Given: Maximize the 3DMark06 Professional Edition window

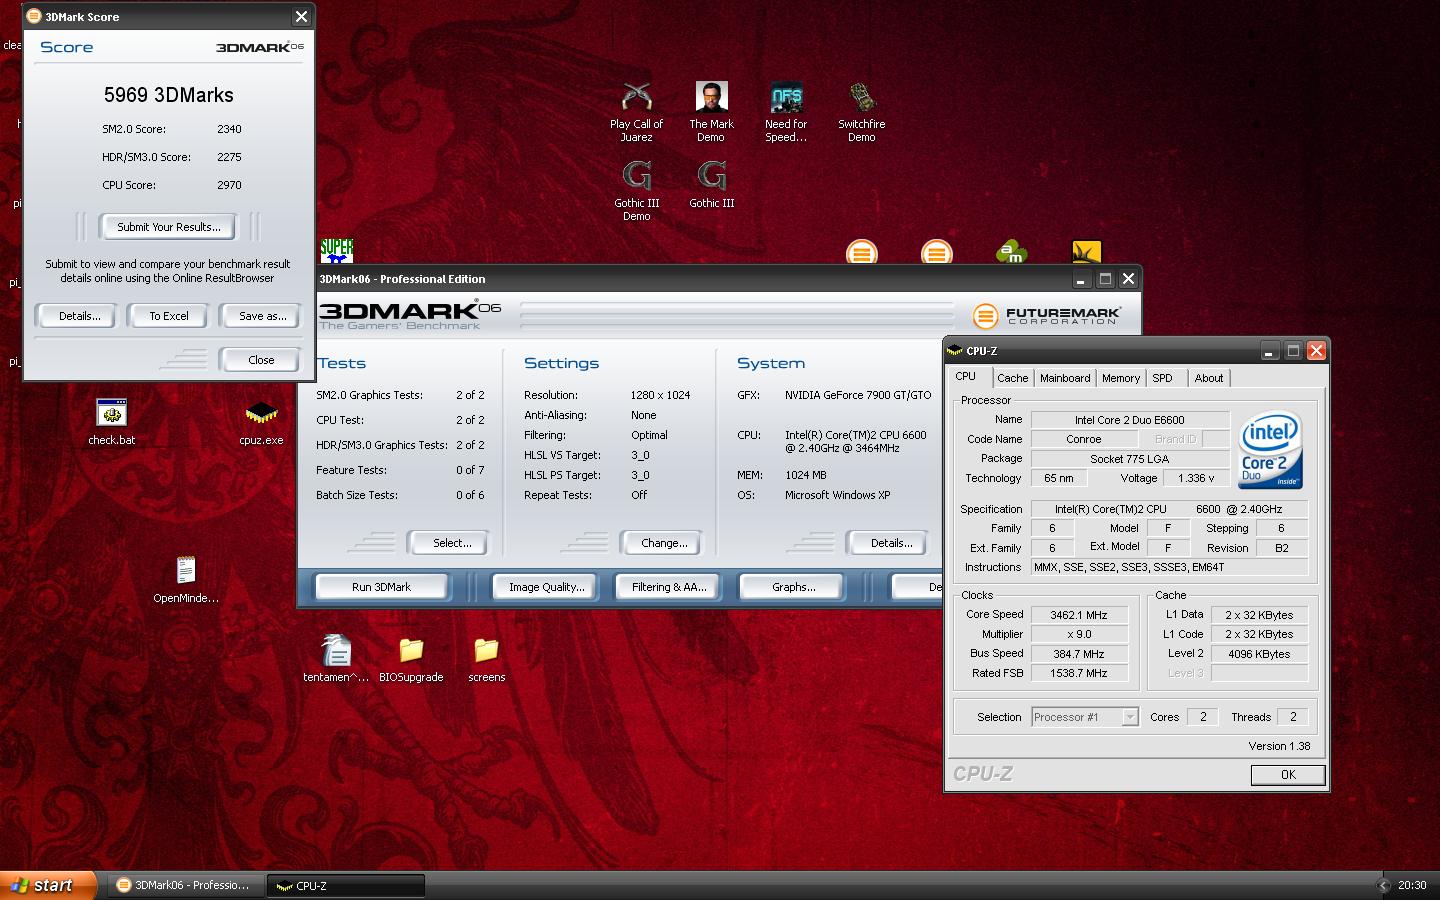Looking at the screenshot, I should coord(1105,279).
